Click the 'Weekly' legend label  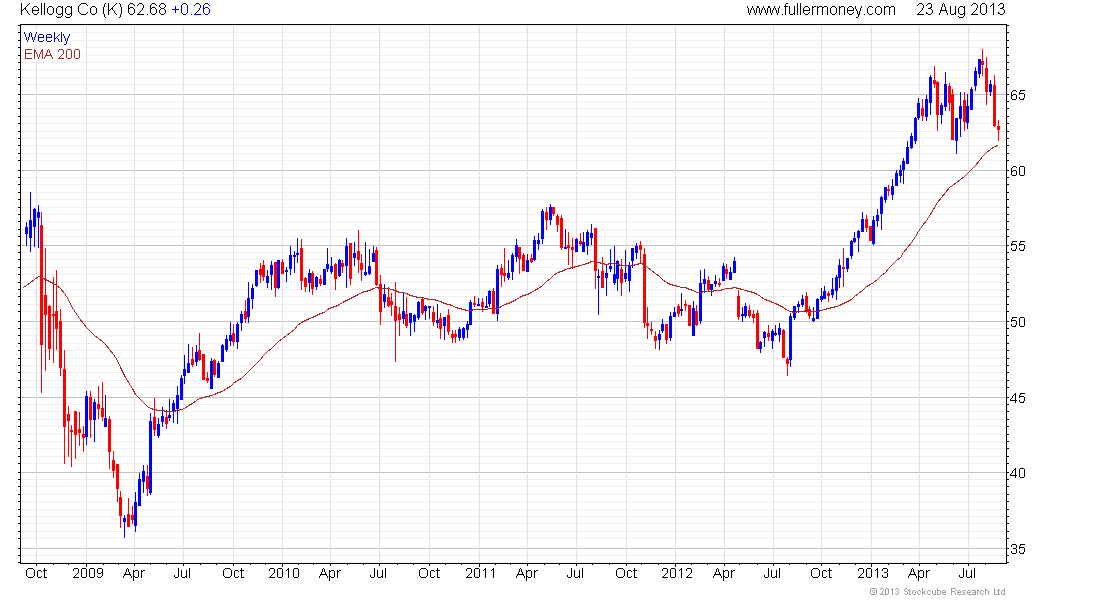tap(47, 37)
